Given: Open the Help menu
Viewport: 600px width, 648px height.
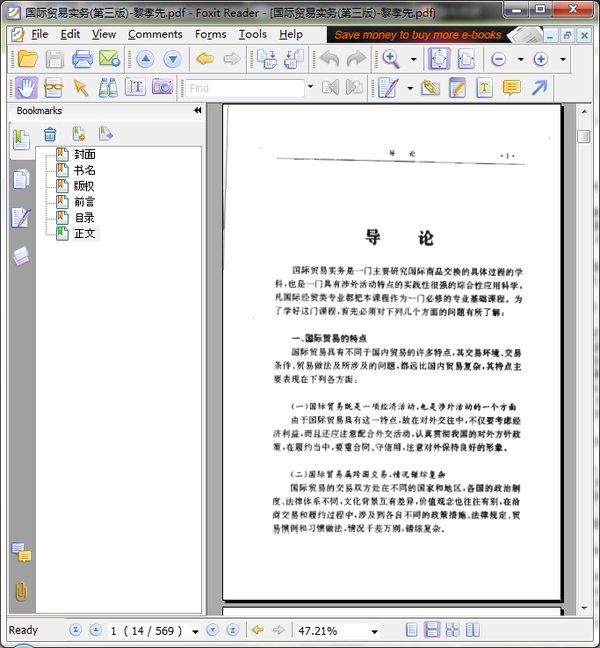Looking at the screenshot, I should [x=291, y=34].
